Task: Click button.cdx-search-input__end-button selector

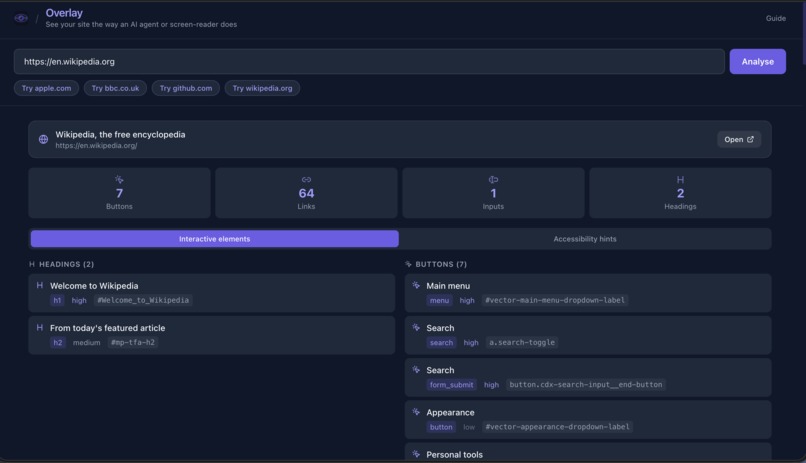Action: (586, 384)
